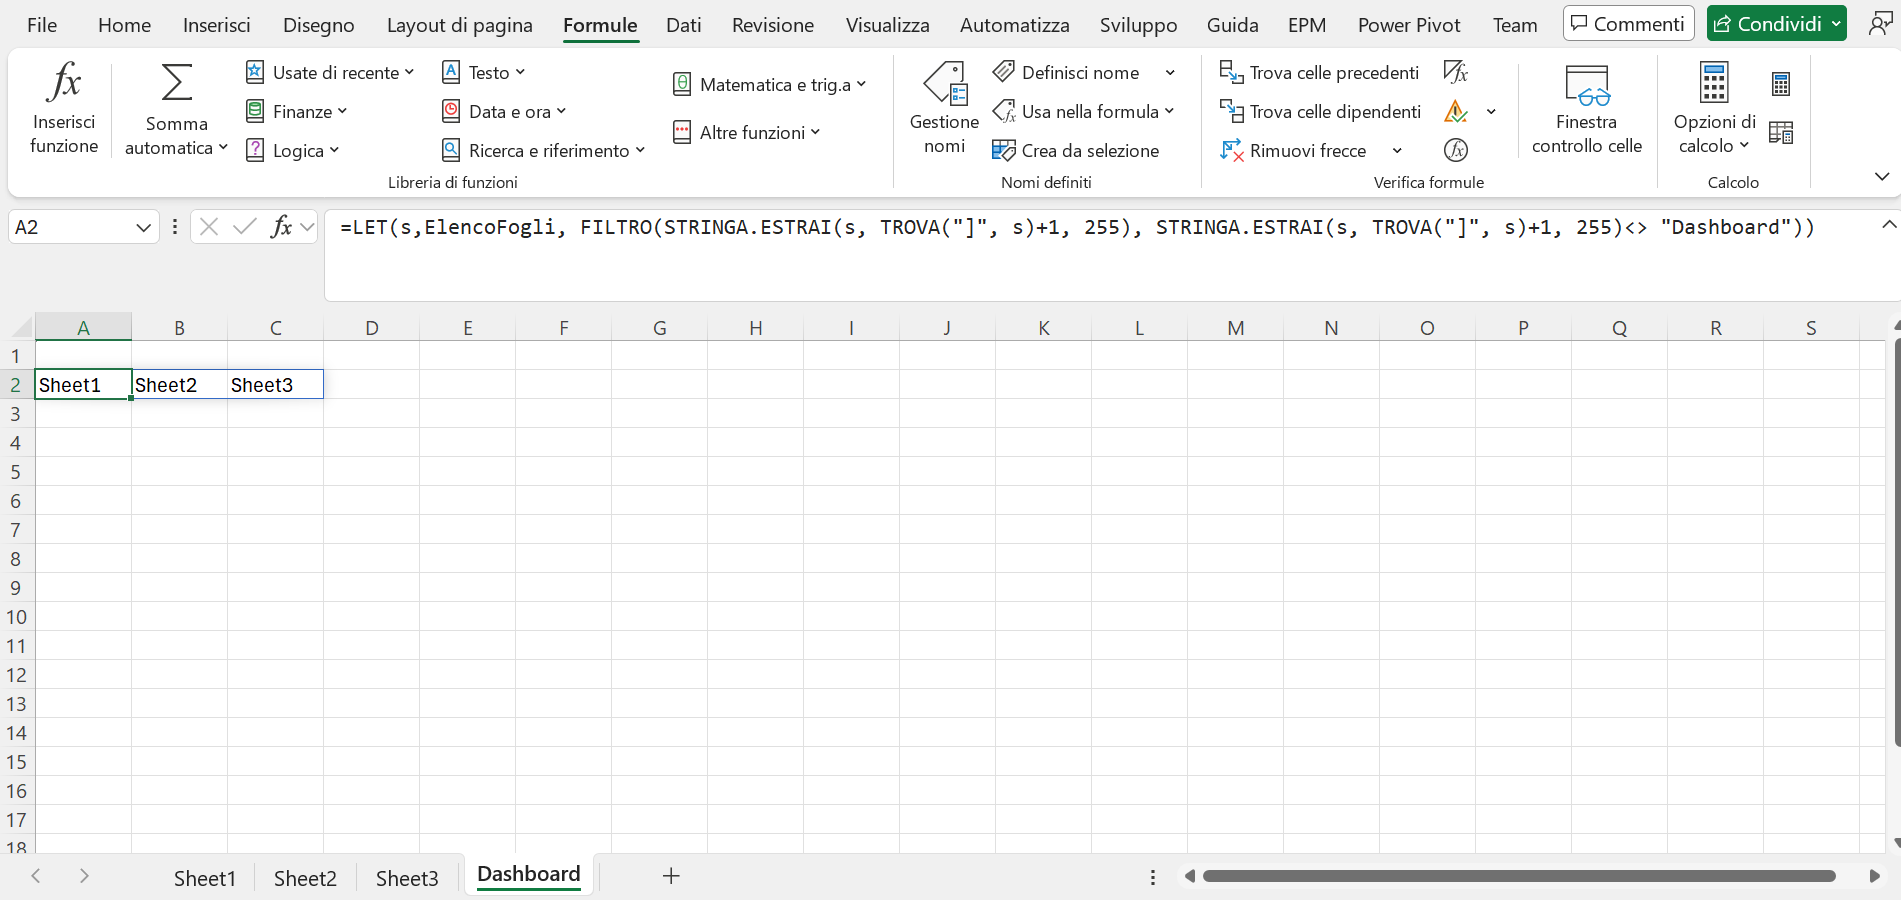Select column D header
Image resolution: width=1901 pixels, height=900 pixels.
tap(371, 328)
